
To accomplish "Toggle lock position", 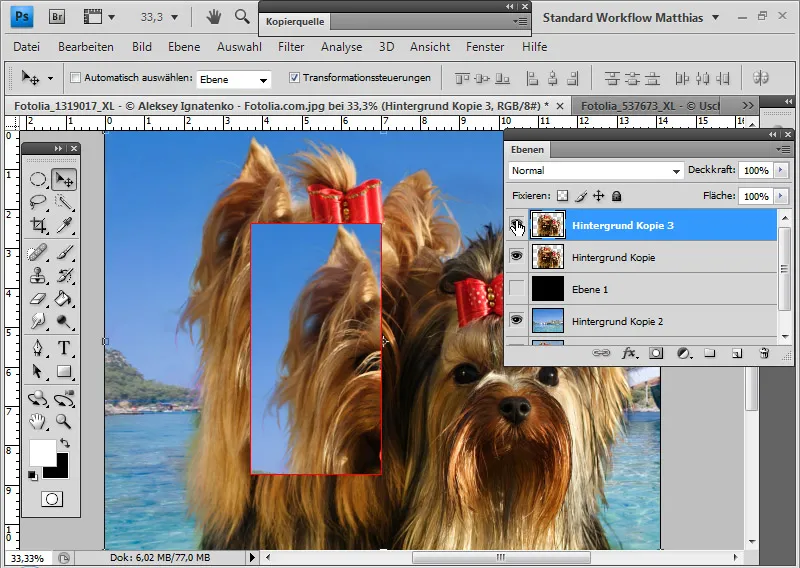I will tap(598, 195).
